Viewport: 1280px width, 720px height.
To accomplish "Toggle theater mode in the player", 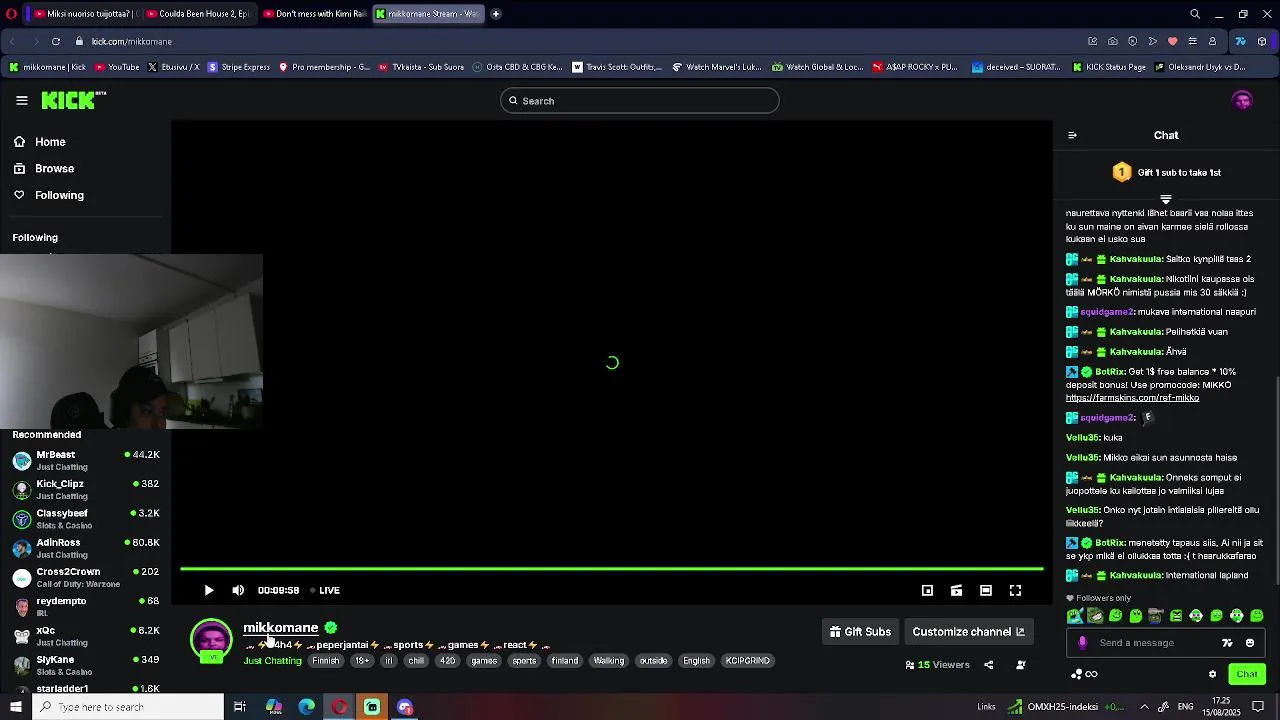I will tap(985, 590).
